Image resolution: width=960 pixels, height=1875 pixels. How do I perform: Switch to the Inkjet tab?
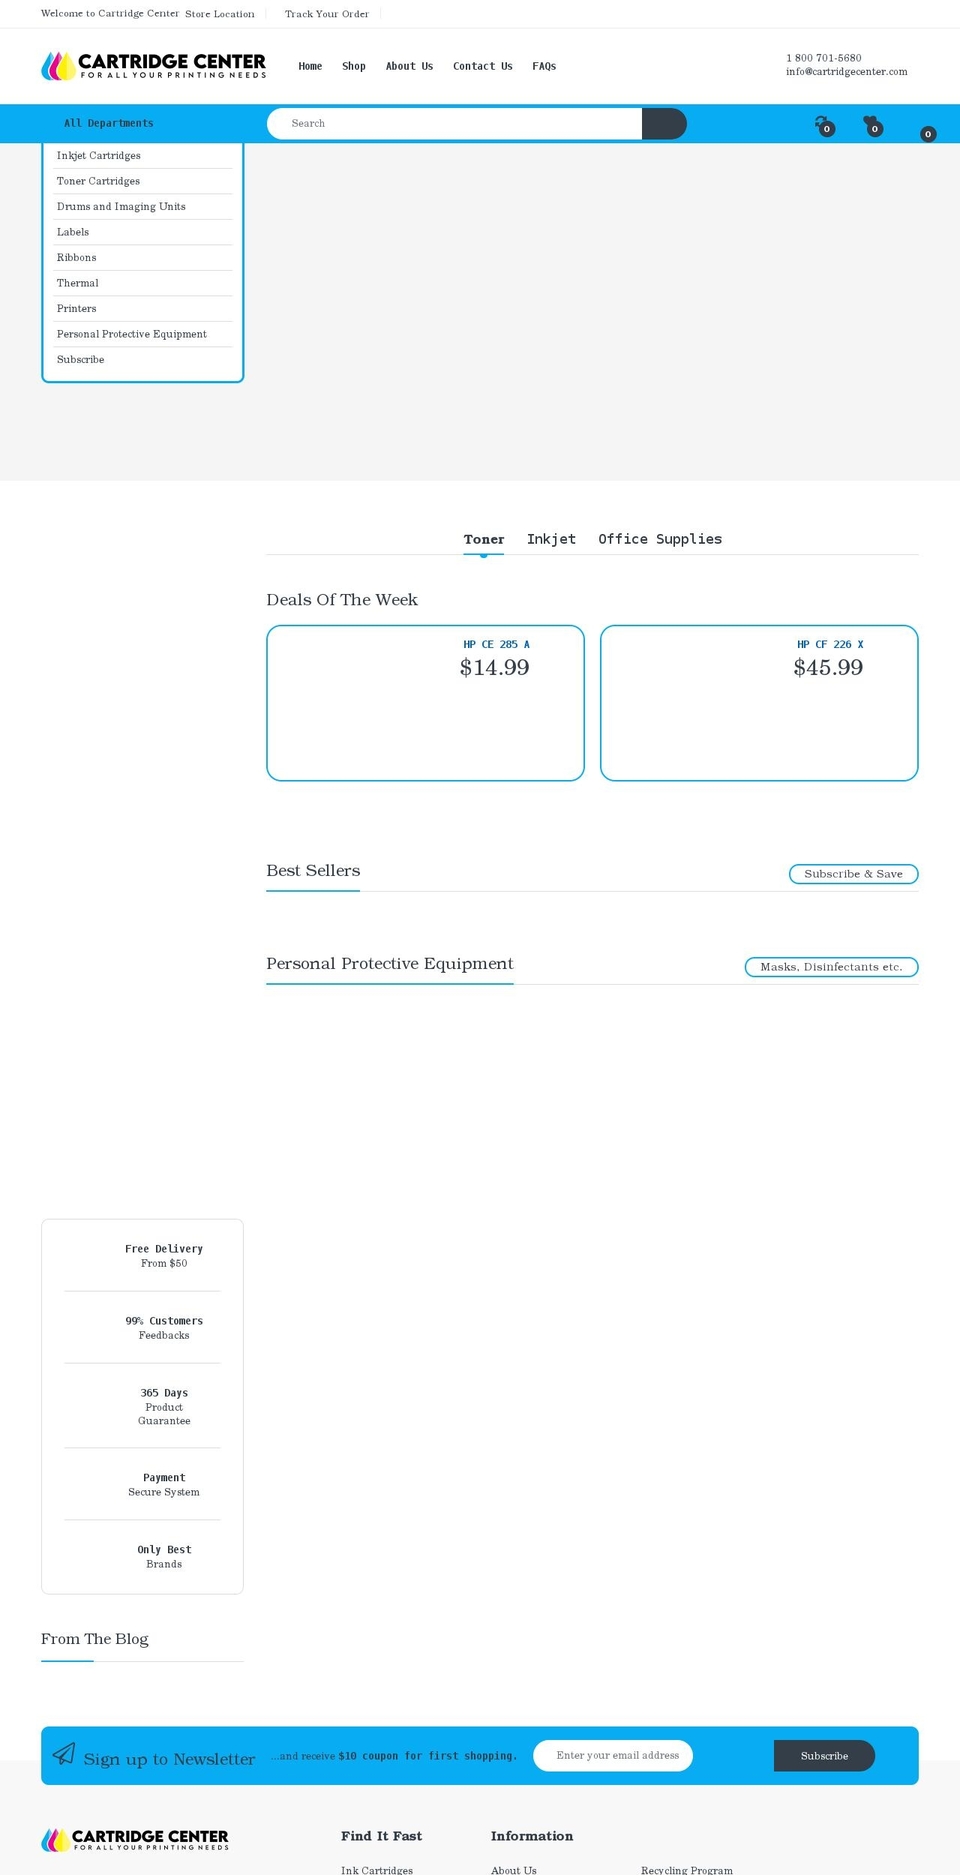click(x=551, y=539)
